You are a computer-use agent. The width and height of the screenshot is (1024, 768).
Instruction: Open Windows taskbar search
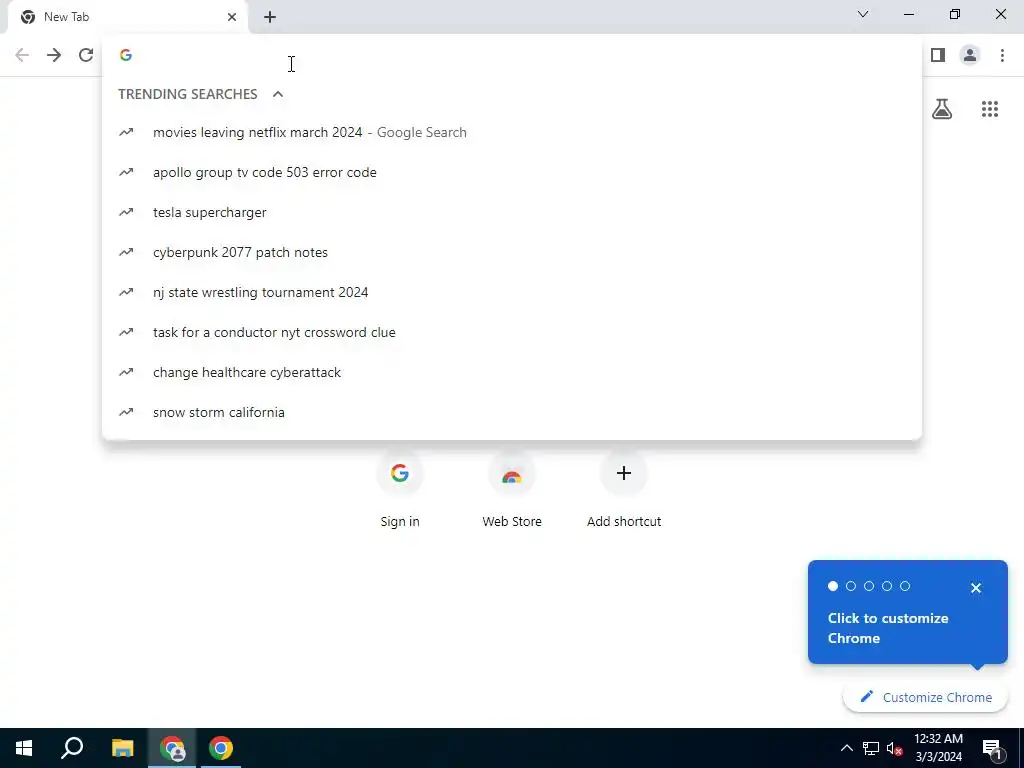(x=72, y=748)
